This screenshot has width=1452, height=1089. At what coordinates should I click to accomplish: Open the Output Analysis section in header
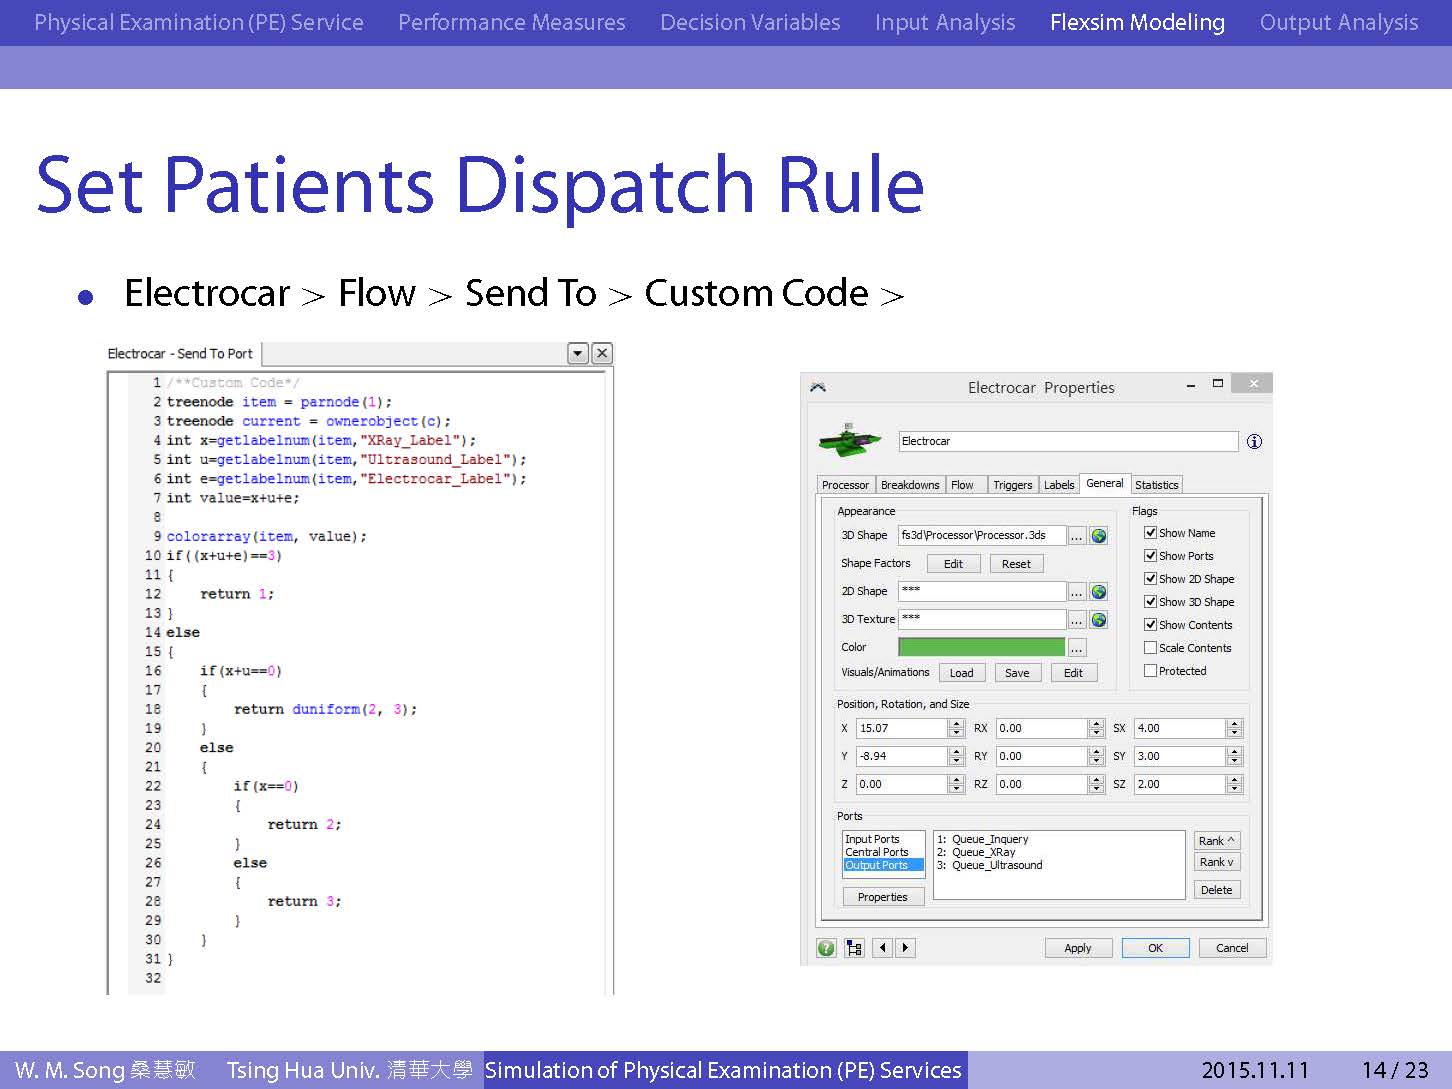coord(1338,22)
